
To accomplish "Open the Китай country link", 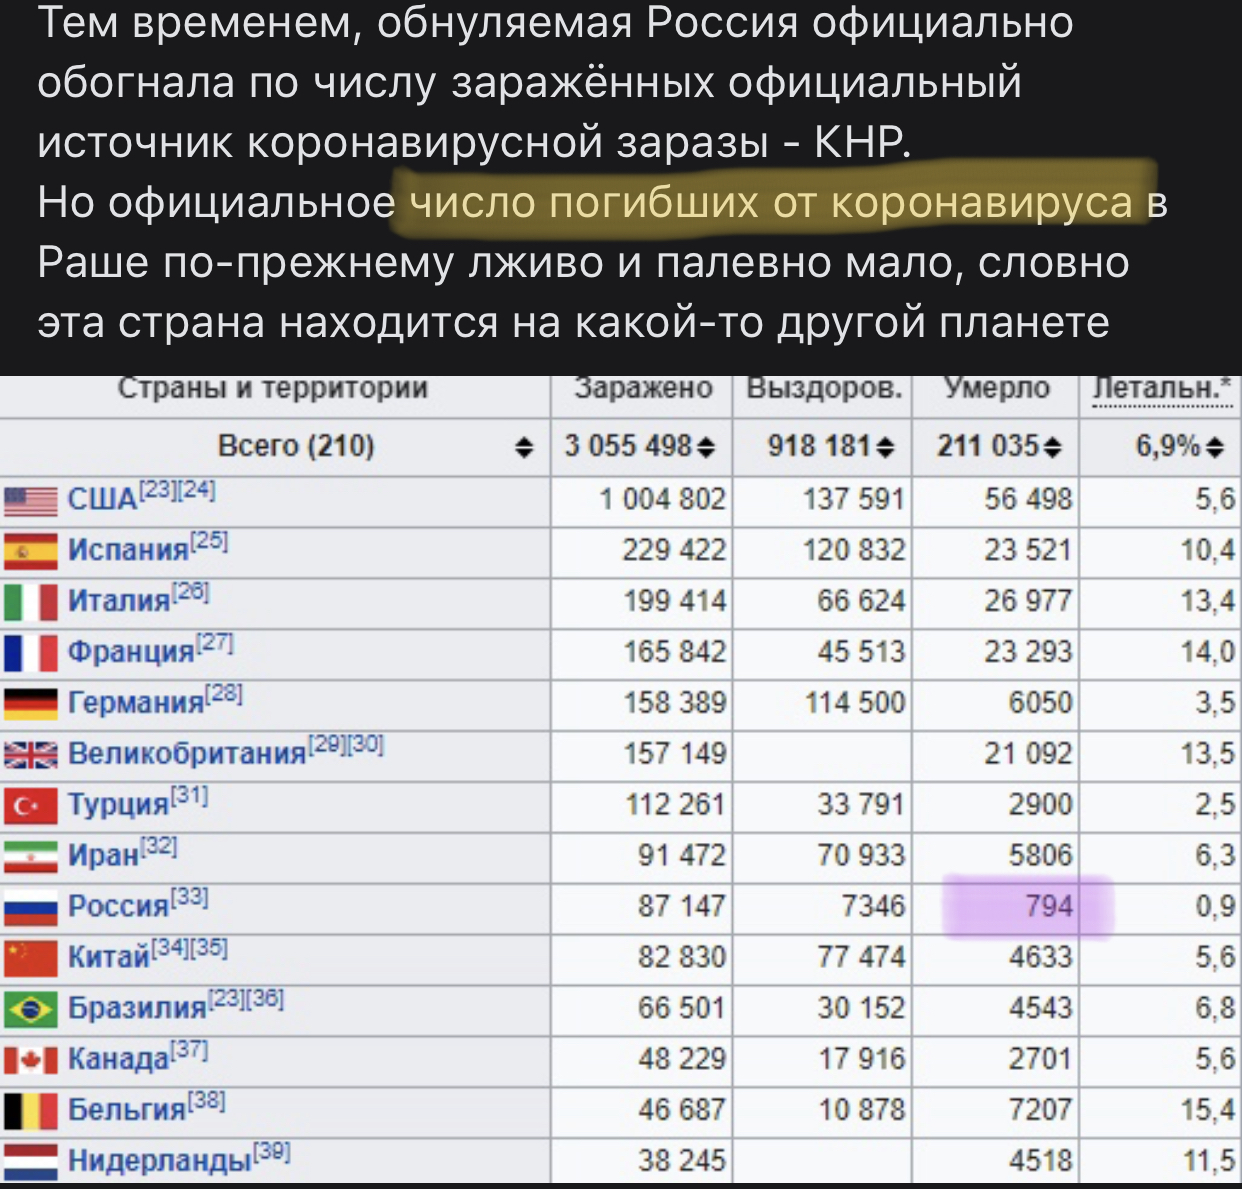I will click(x=108, y=958).
